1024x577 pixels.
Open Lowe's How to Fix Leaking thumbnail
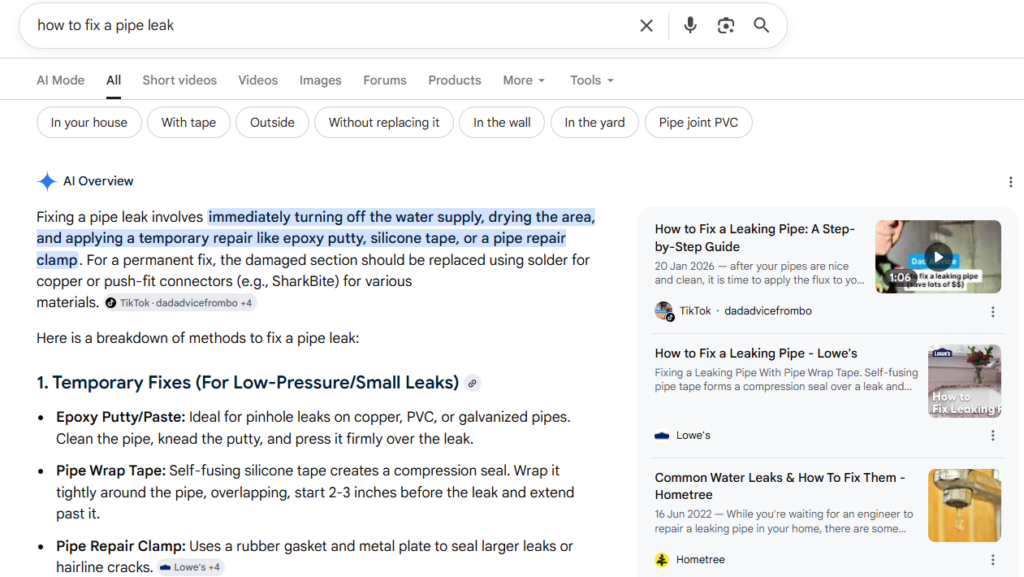tap(965, 381)
